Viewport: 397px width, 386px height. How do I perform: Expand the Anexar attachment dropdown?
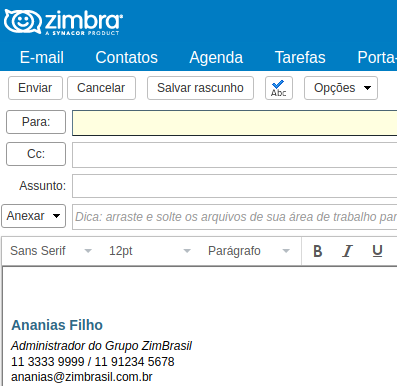[33, 216]
